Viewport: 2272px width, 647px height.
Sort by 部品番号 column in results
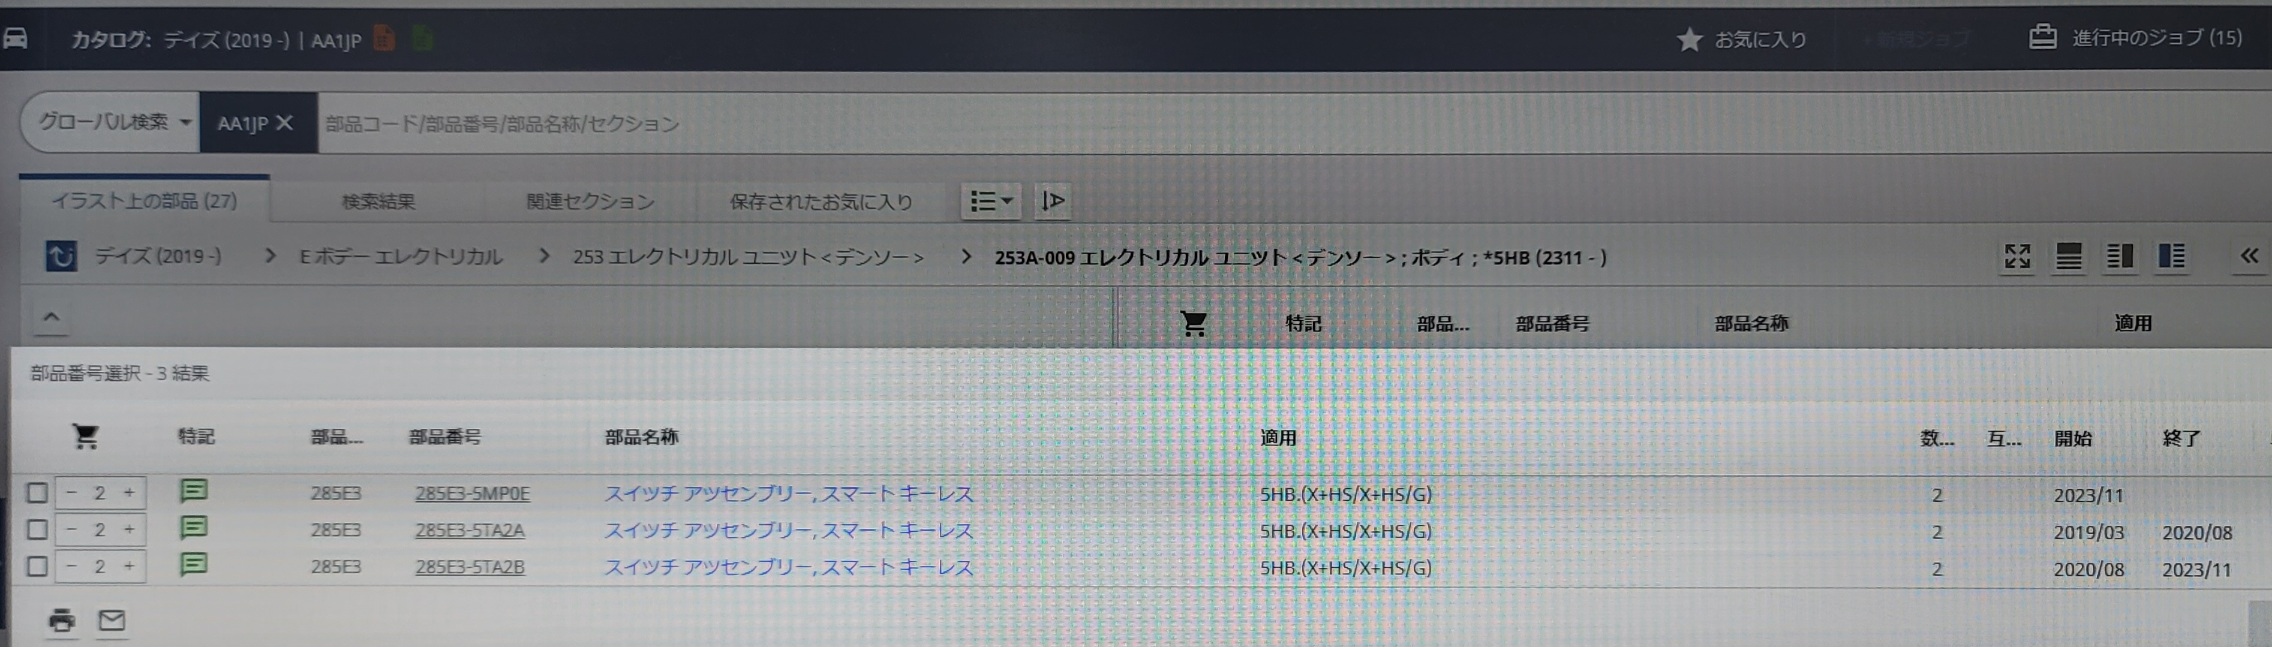click(x=445, y=437)
